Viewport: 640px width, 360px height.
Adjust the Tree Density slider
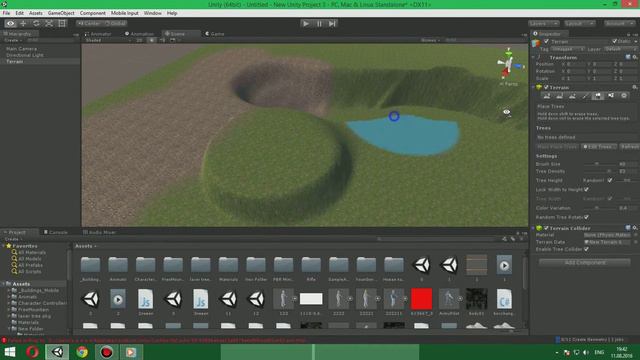pyautogui.click(x=600, y=171)
